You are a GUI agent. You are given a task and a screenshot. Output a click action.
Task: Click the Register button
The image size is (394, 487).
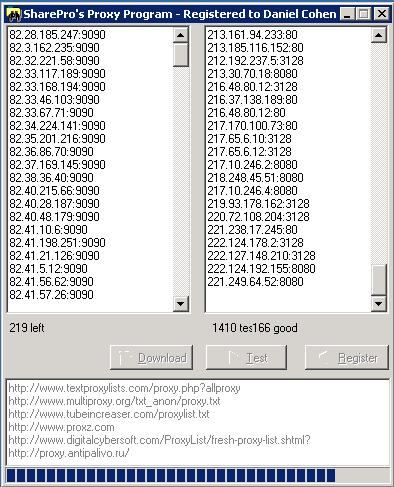(347, 358)
